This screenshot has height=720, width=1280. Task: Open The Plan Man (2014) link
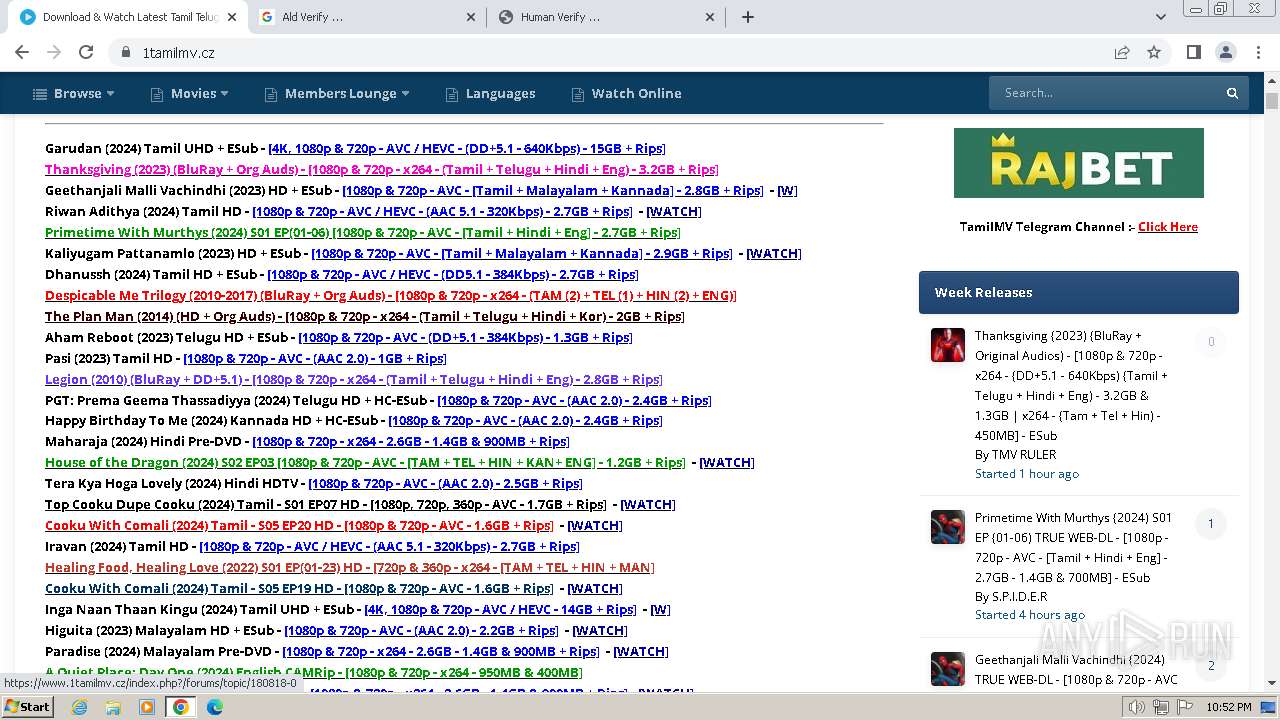tap(364, 316)
